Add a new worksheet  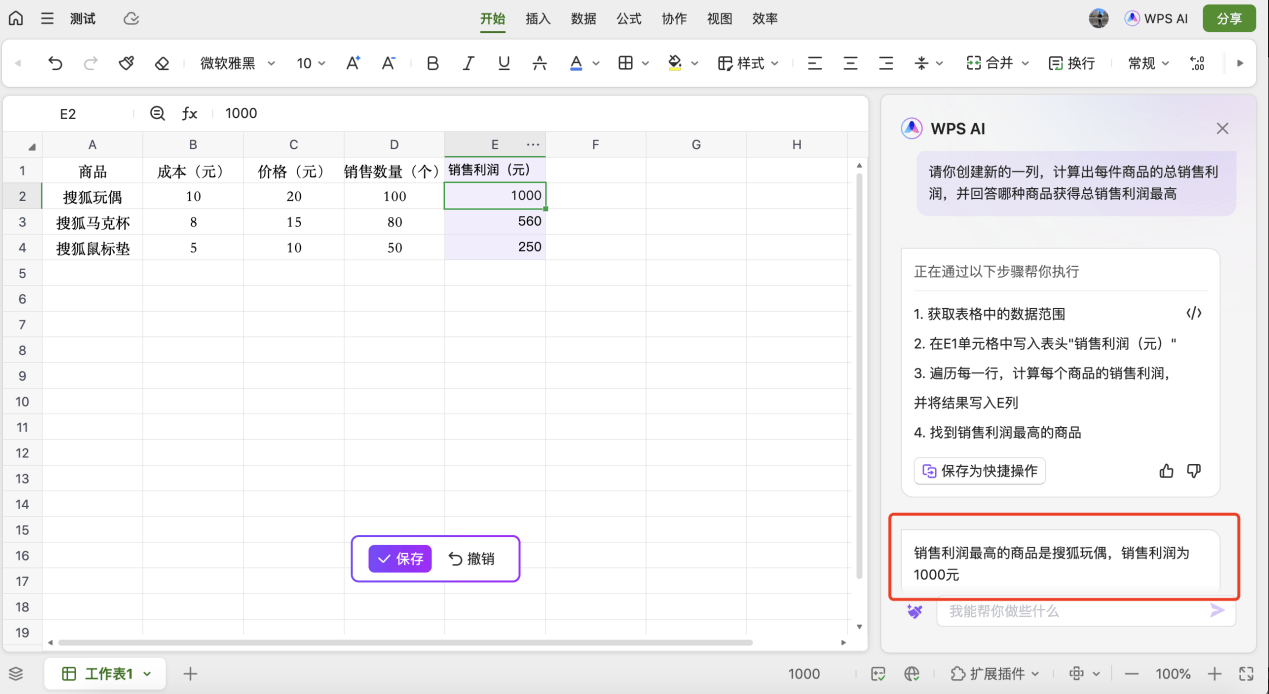tap(190, 674)
